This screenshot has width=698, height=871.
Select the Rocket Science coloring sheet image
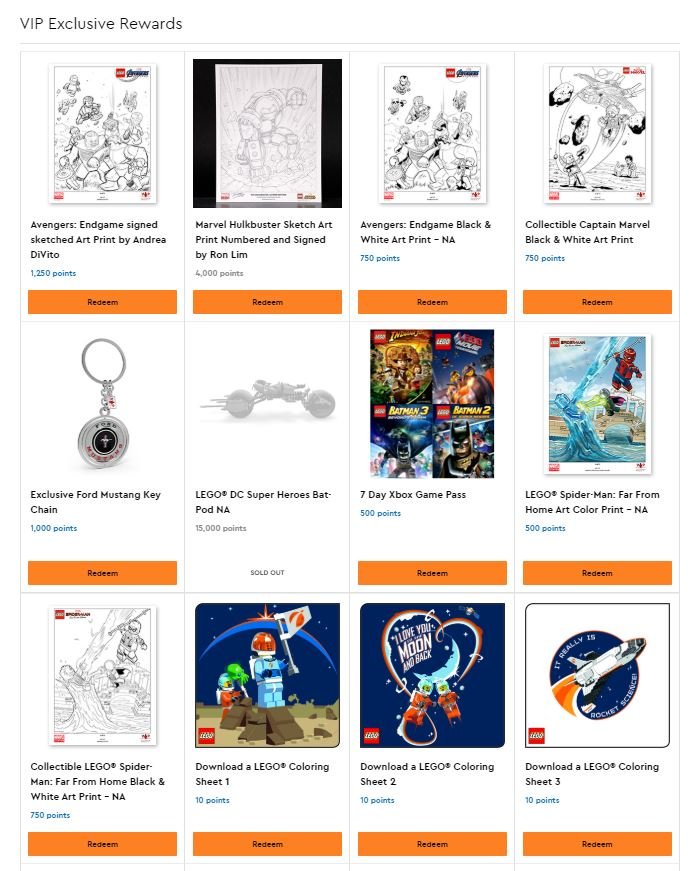click(597, 675)
